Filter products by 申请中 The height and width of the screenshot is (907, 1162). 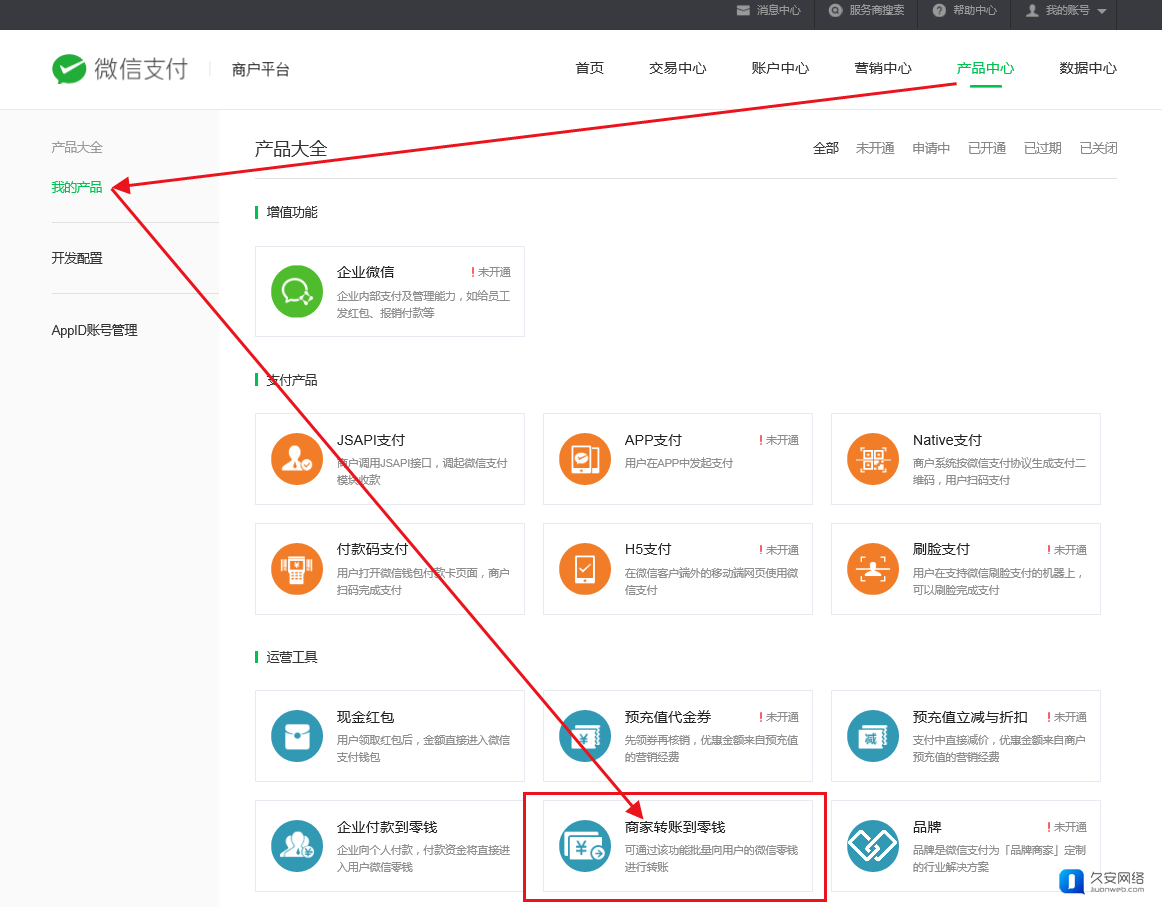click(931, 148)
